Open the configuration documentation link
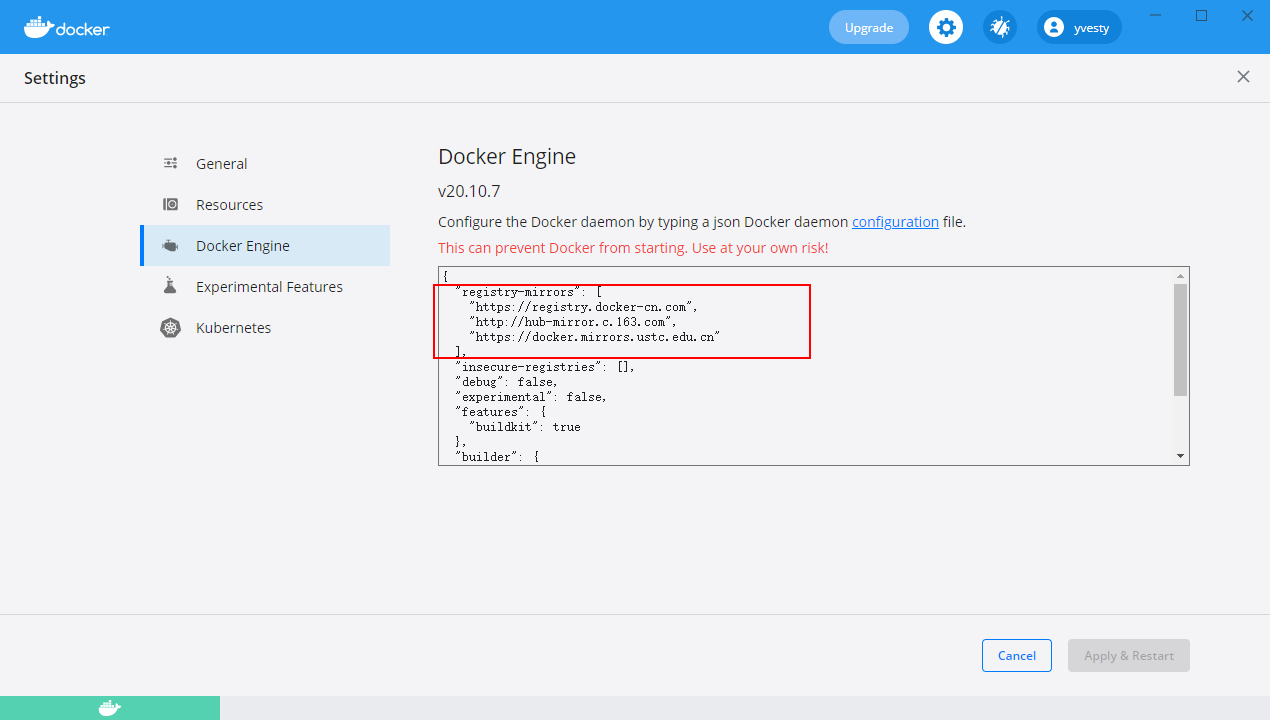The width and height of the screenshot is (1270, 720). 894,221
